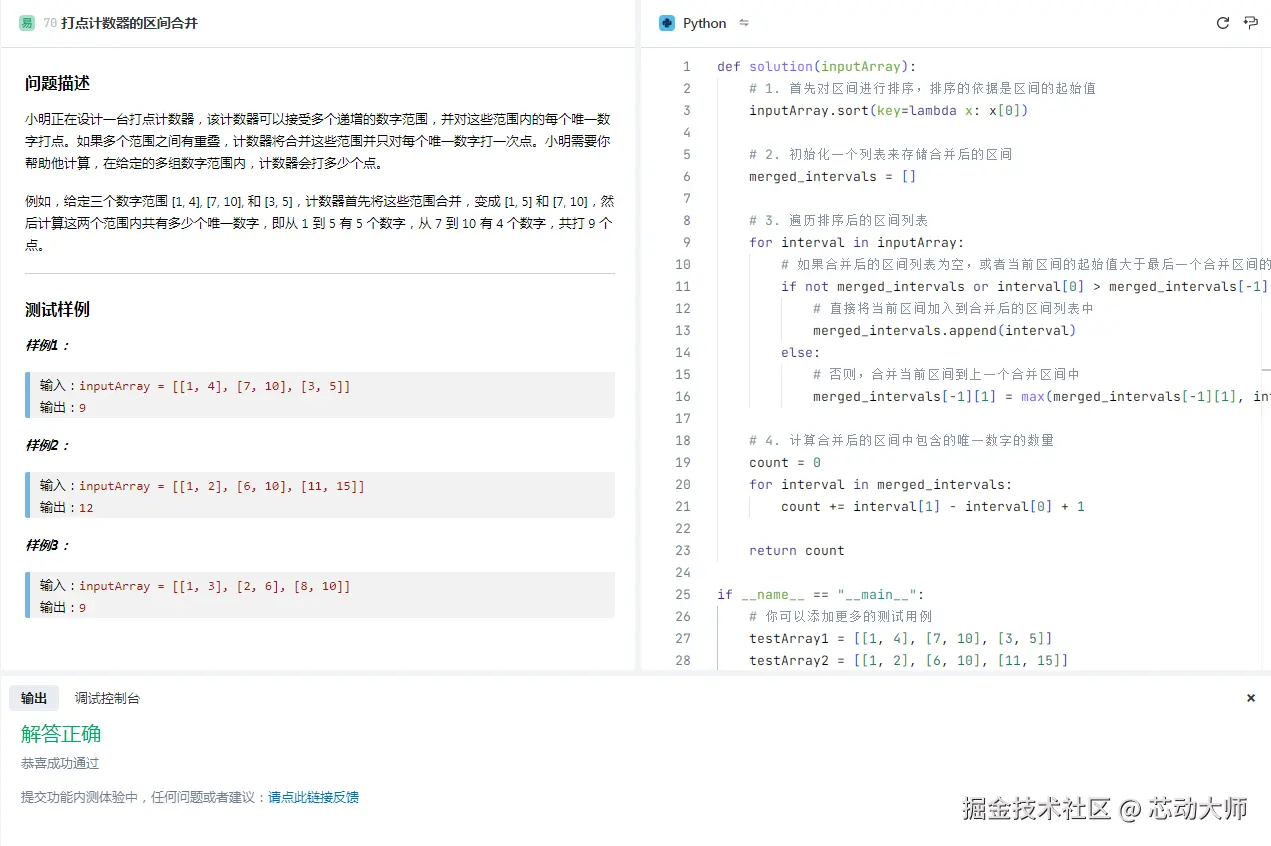Click the code format paint-roller icon

click(1250, 23)
